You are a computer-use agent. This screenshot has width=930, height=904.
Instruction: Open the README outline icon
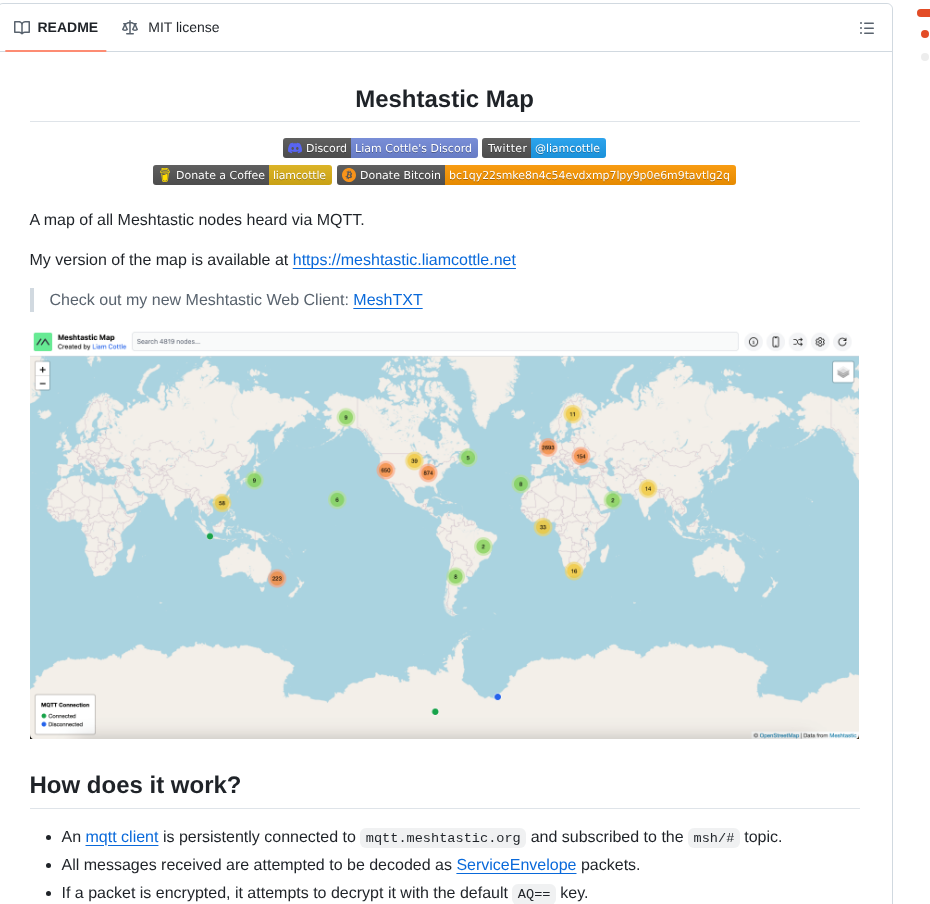866,28
